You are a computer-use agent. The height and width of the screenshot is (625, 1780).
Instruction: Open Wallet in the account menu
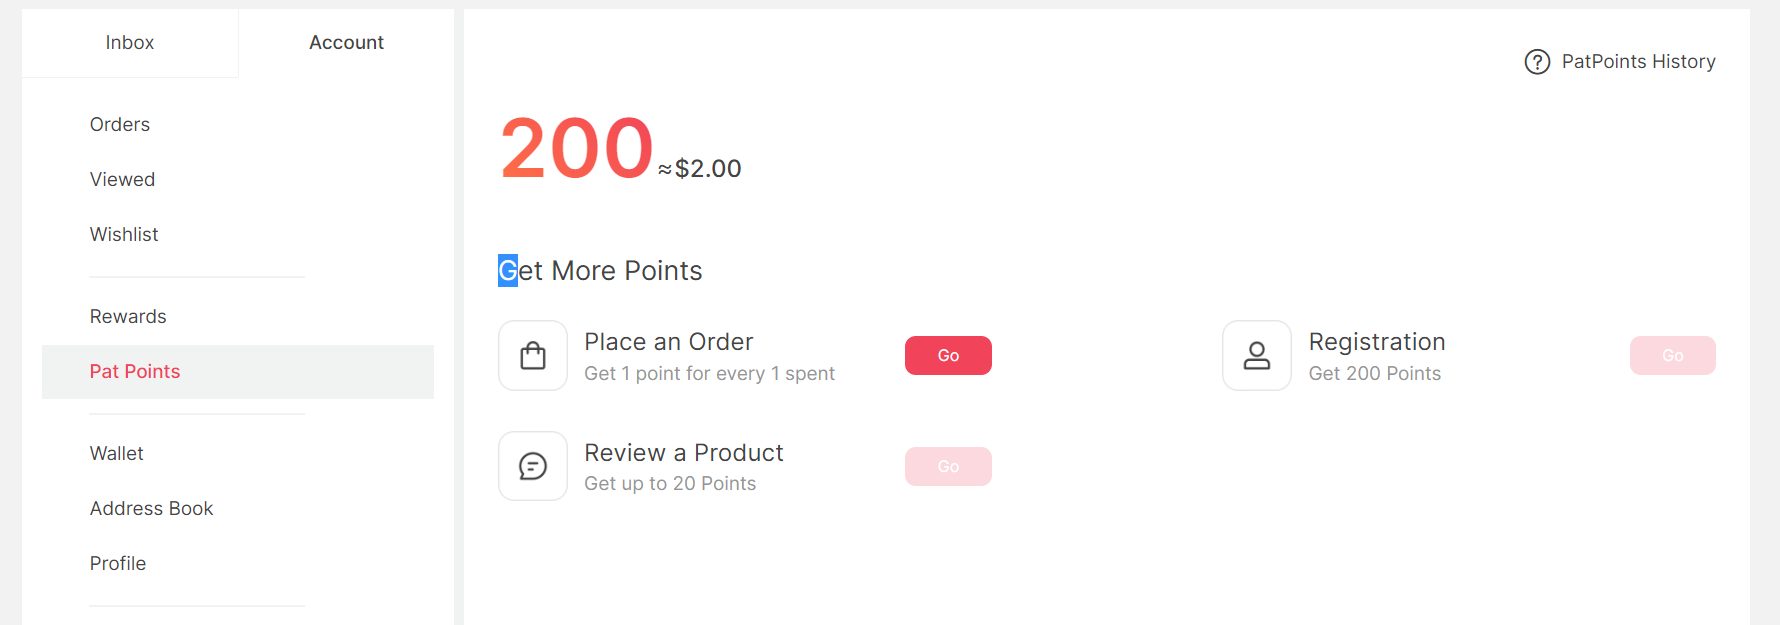click(117, 453)
